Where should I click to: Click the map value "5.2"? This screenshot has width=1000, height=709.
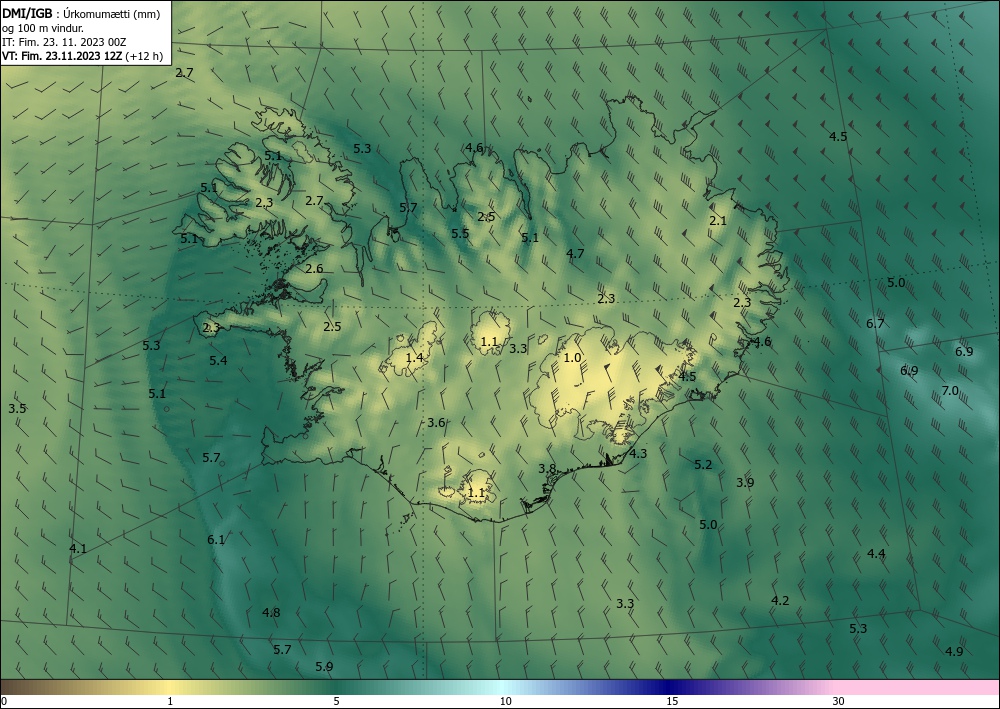pos(703,465)
